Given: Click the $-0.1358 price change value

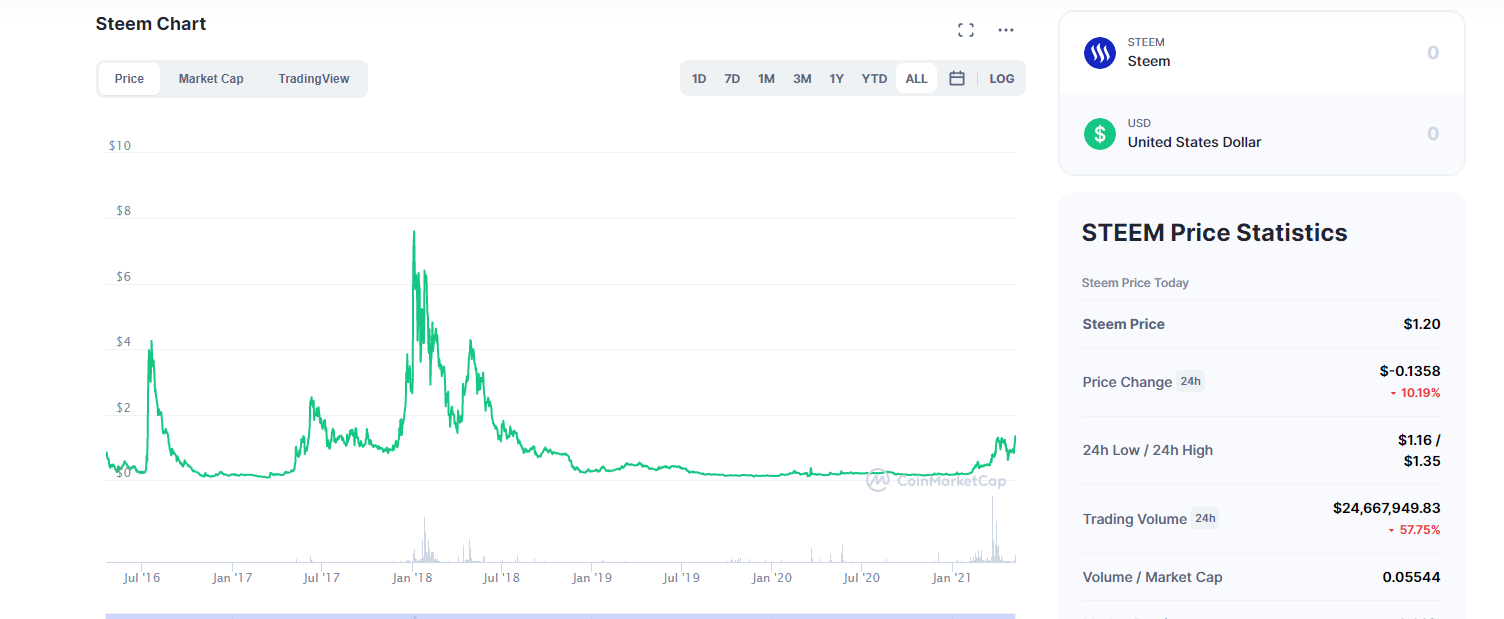Looking at the screenshot, I should point(1409,371).
